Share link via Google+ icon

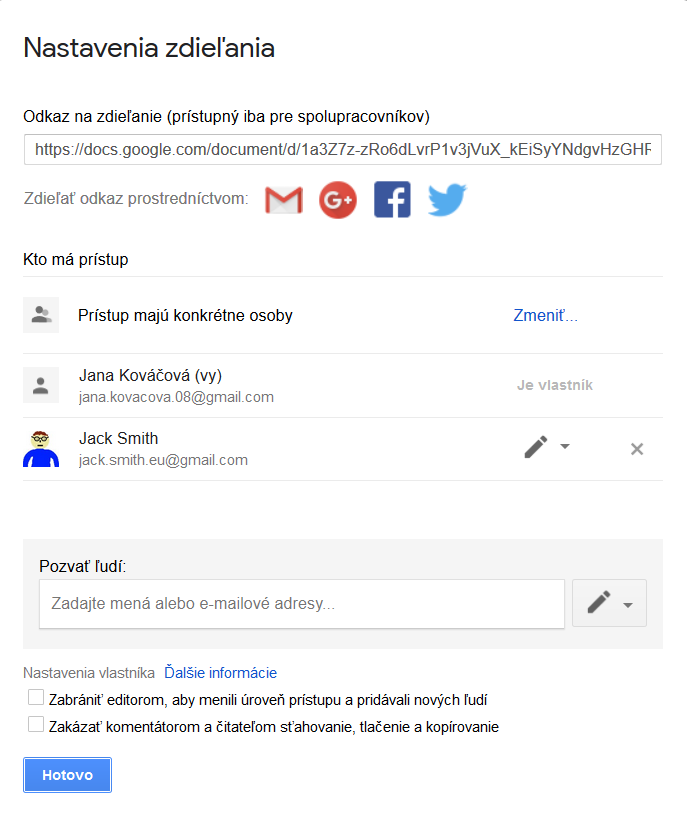point(338,200)
